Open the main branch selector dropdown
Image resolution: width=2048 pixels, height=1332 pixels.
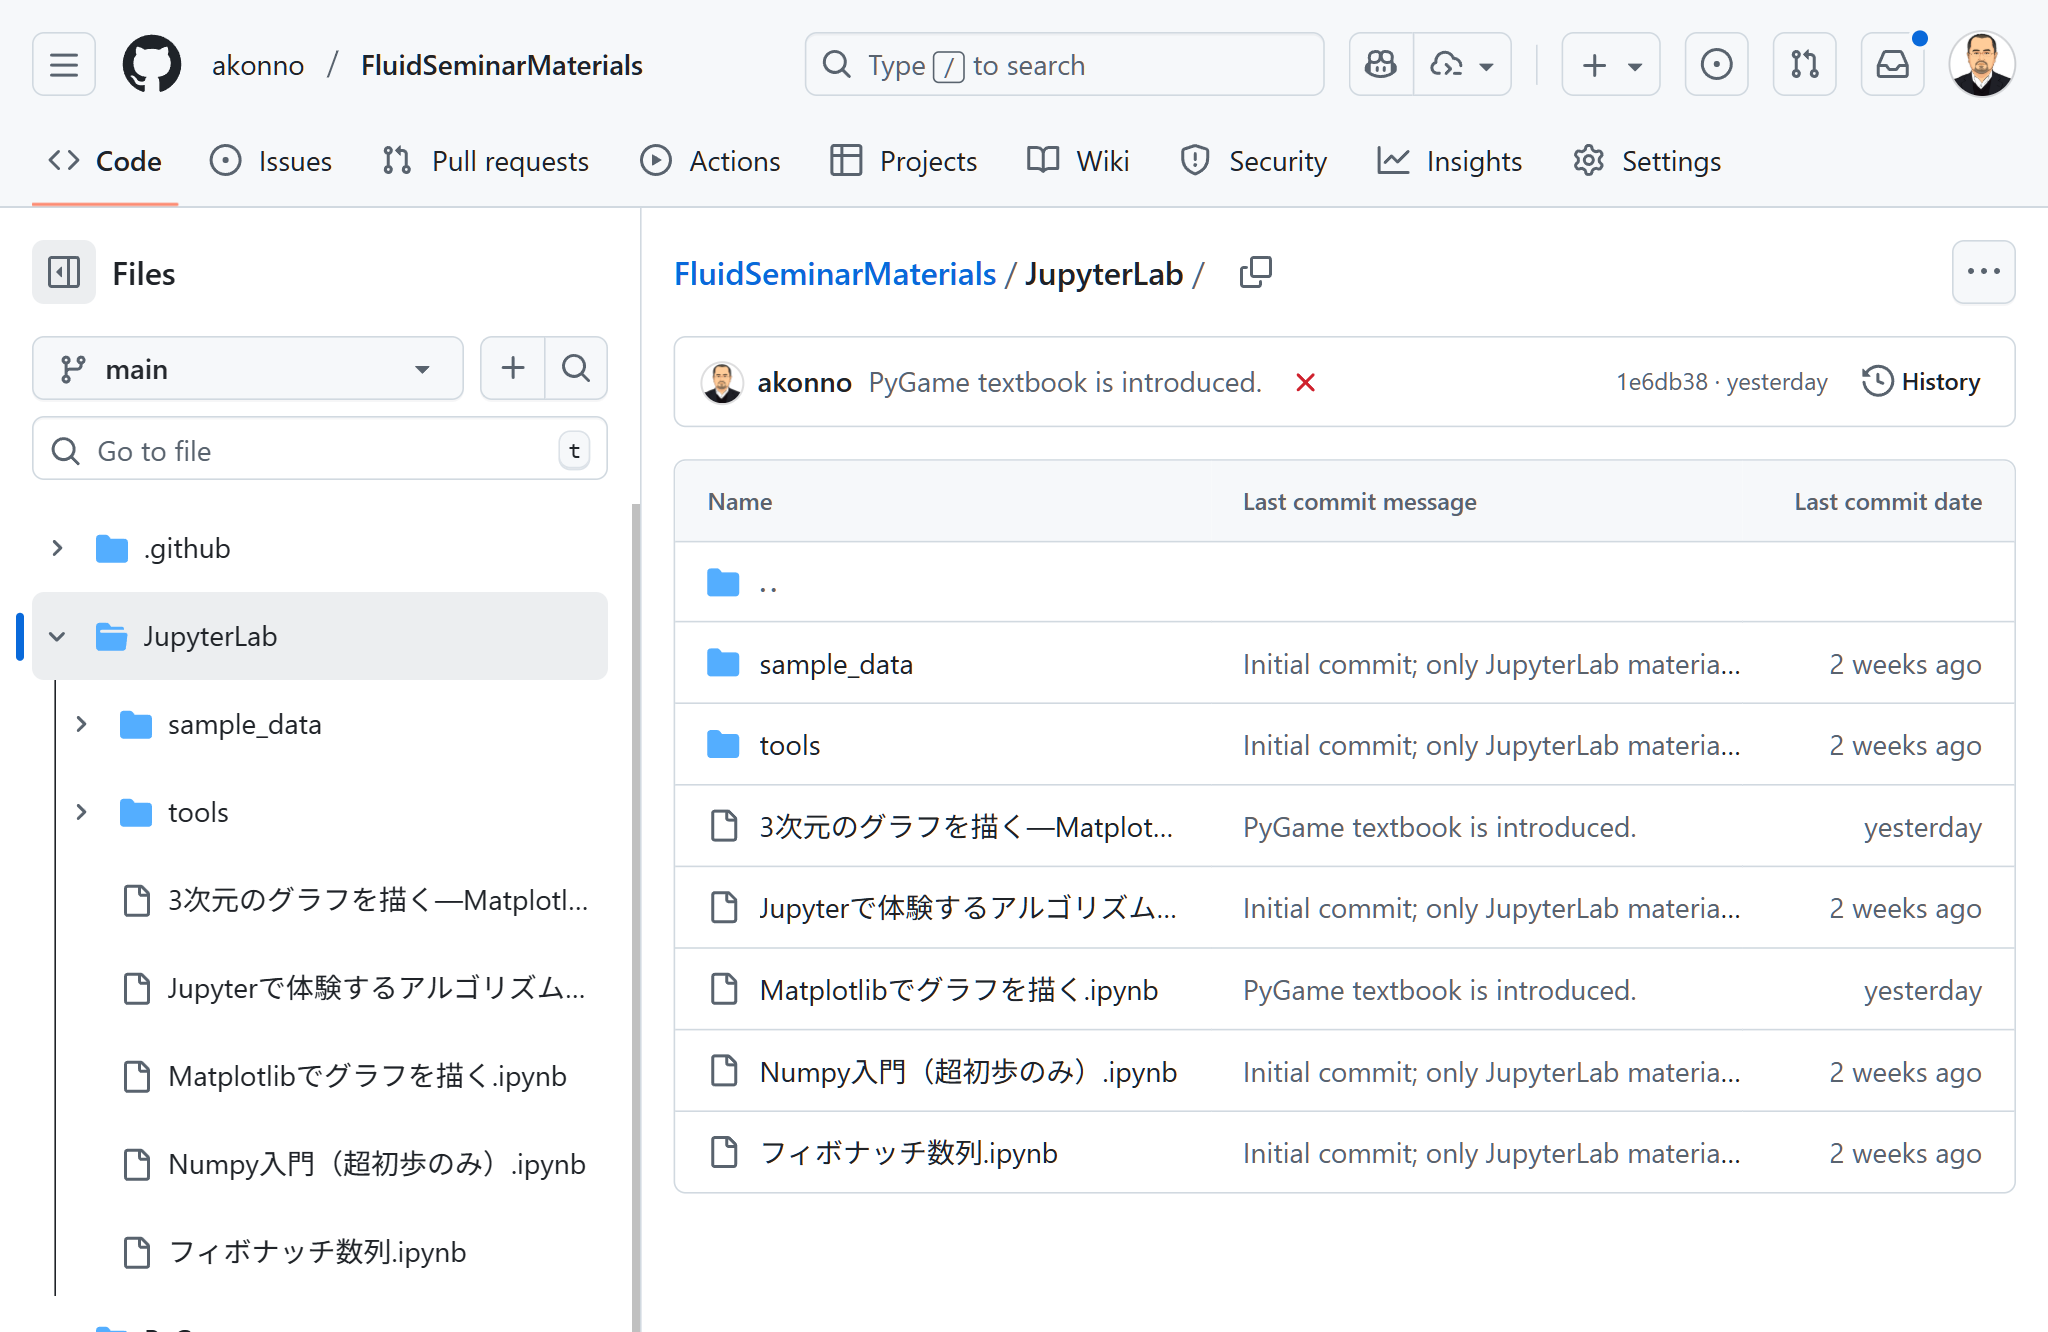pos(247,368)
